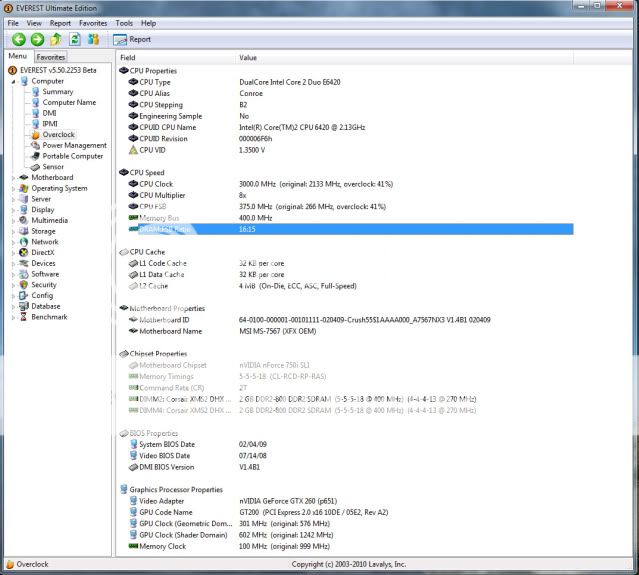Viewport: 639px width, 575px height.
Task: Select the GPU Clock (Shader Domain) row
Action: coord(350,535)
